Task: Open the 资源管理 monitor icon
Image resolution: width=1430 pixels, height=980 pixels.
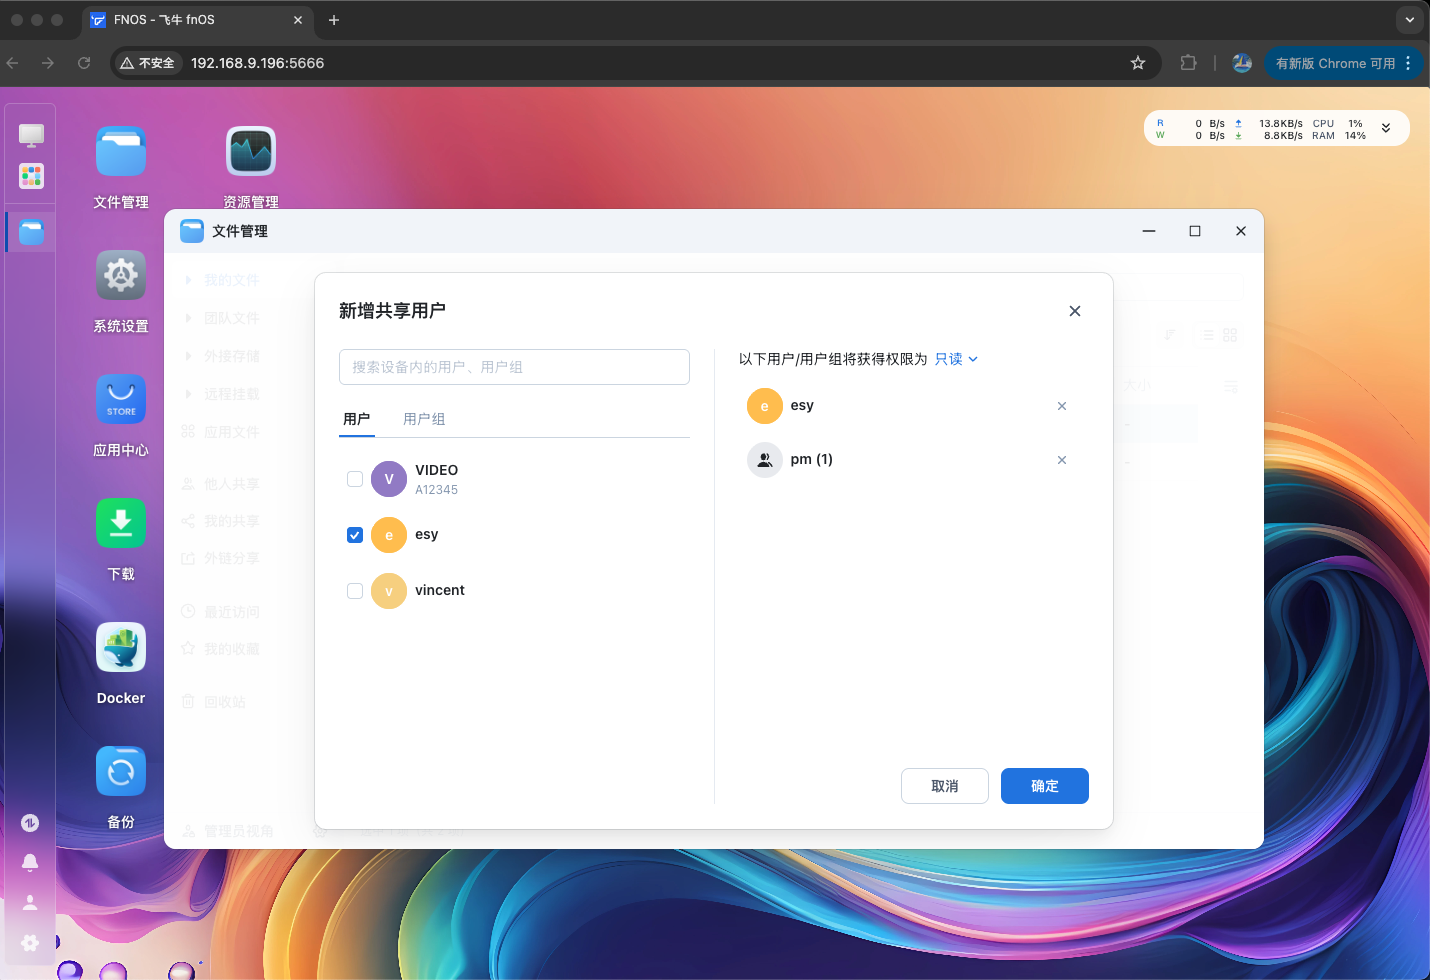Action: pos(251,152)
